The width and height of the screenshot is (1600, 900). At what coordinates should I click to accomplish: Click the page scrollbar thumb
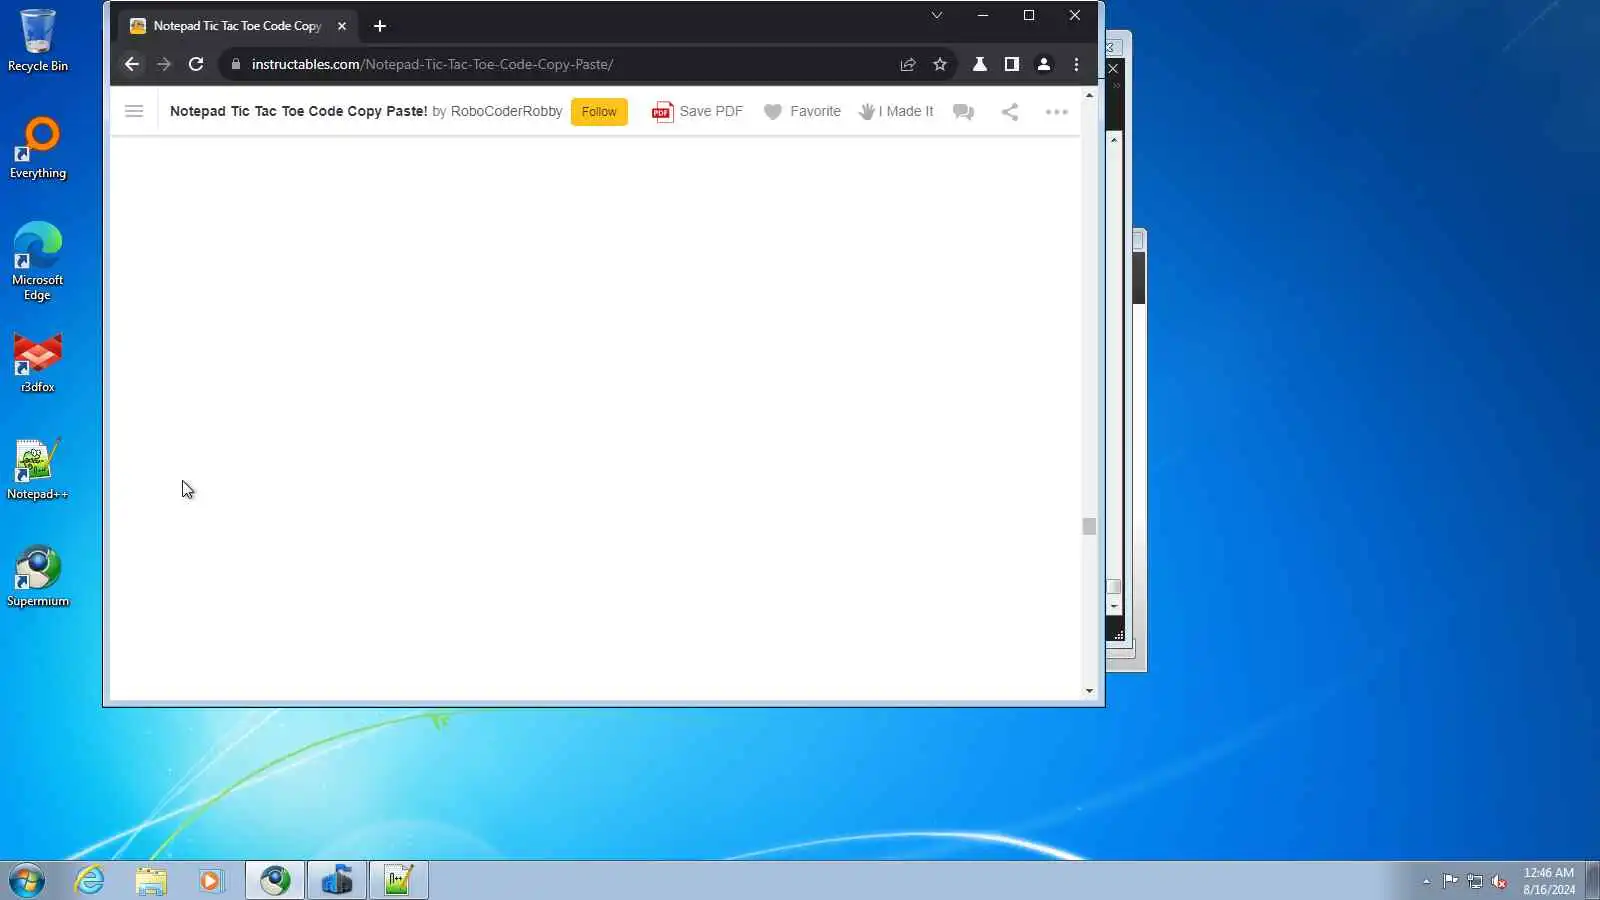coord(1089,526)
